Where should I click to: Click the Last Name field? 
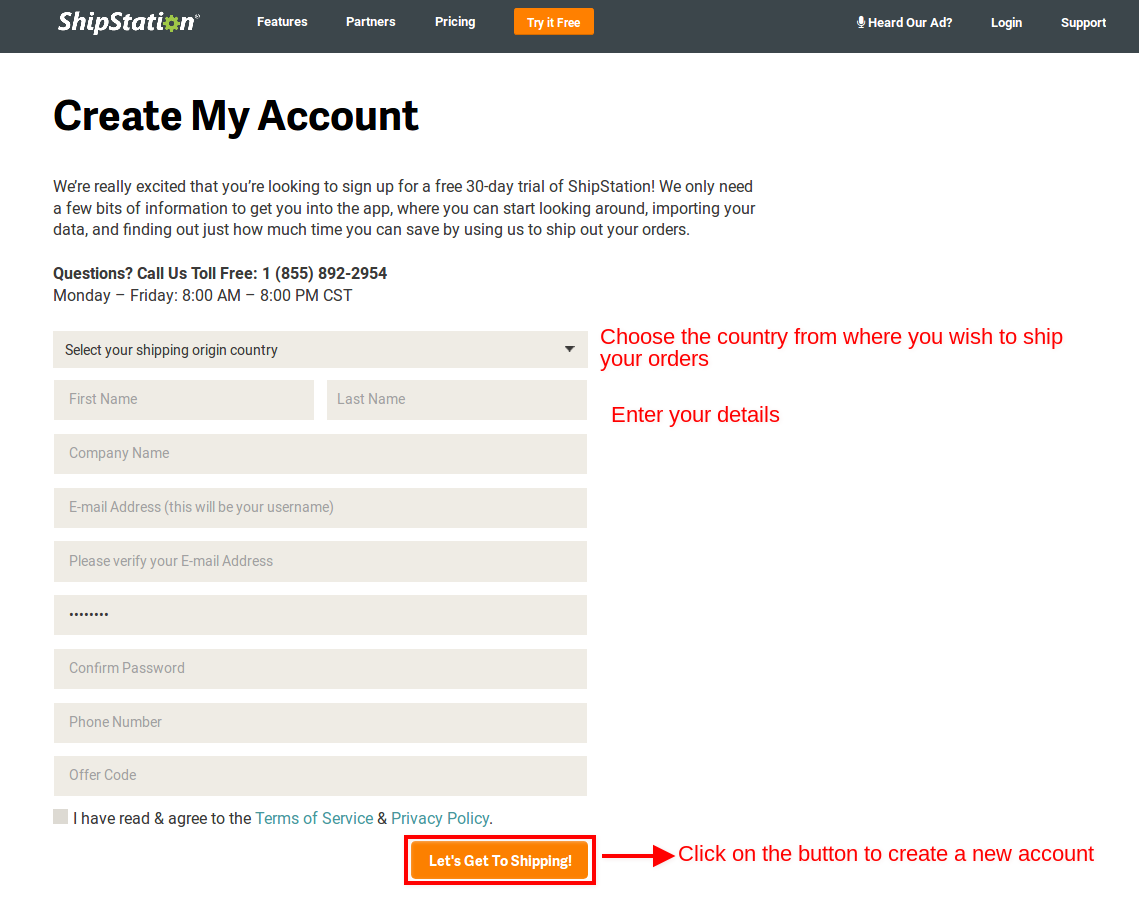click(457, 399)
